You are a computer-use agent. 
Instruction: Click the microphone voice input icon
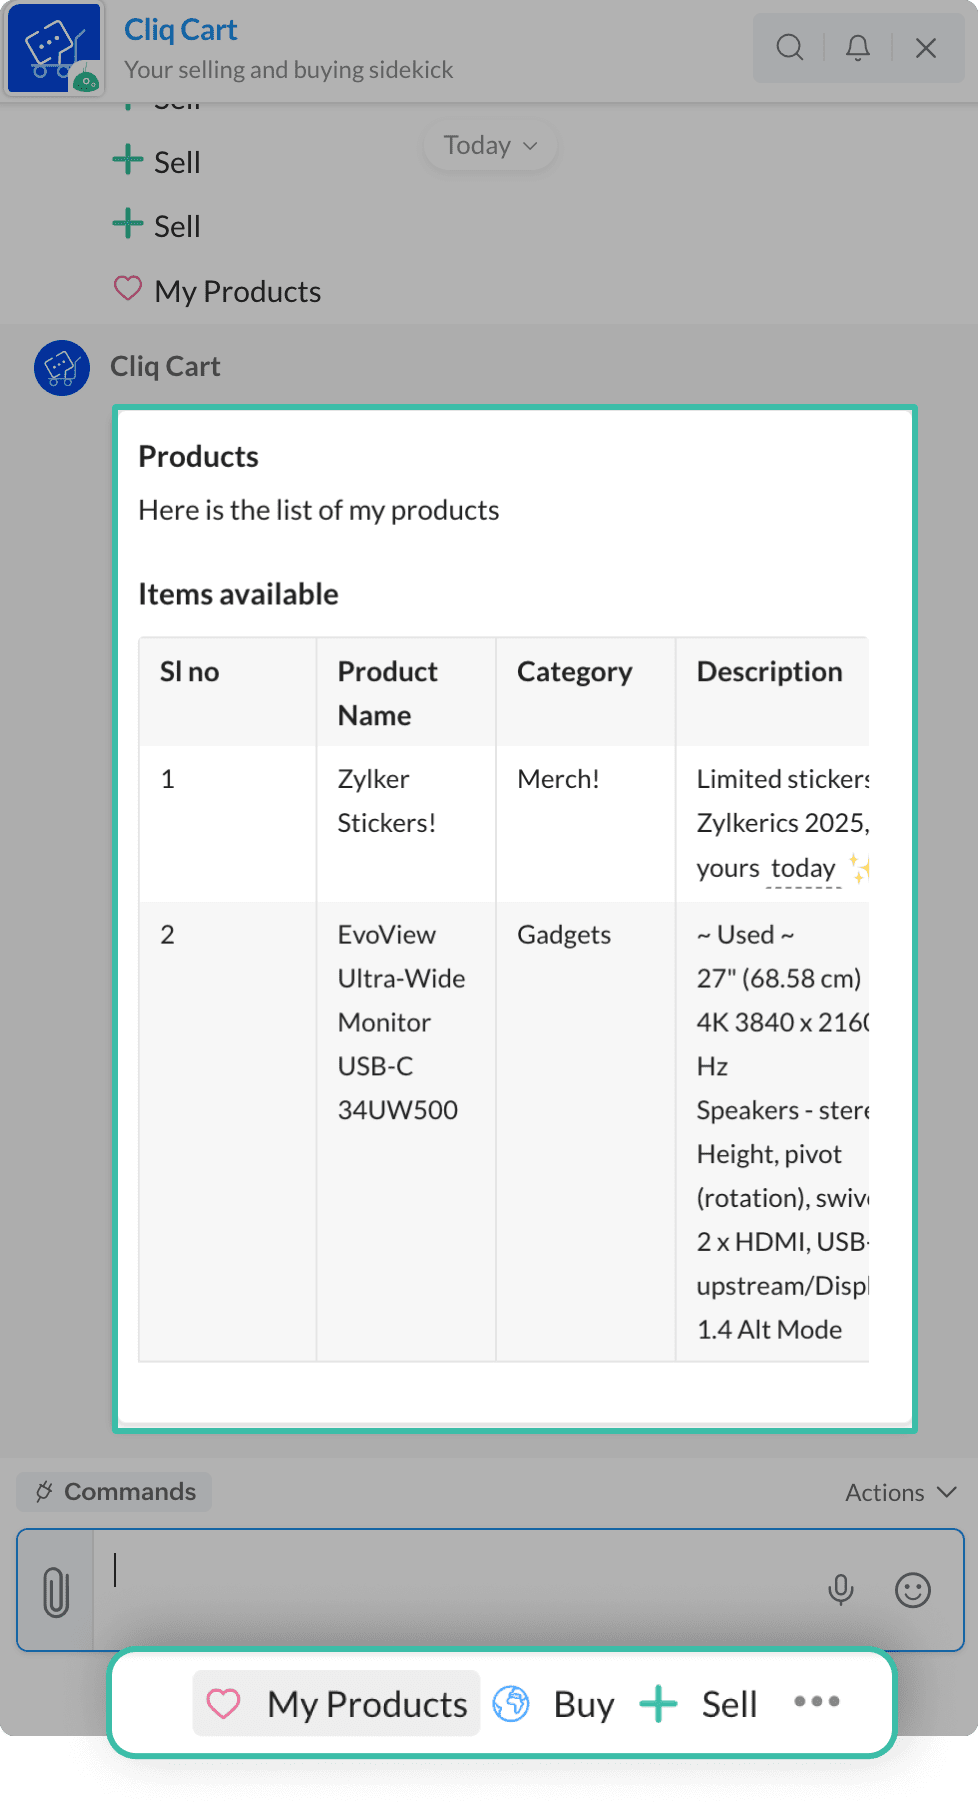pos(841,1589)
